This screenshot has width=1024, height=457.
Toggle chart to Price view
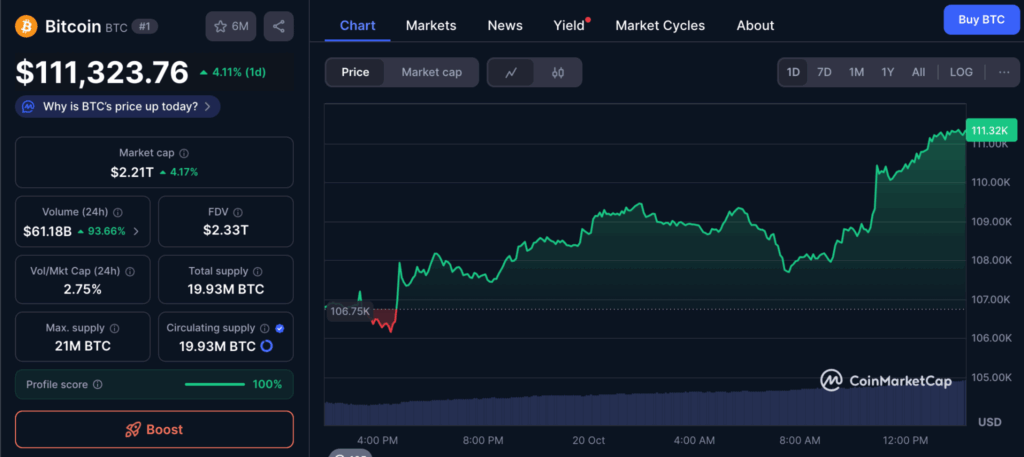click(355, 72)
